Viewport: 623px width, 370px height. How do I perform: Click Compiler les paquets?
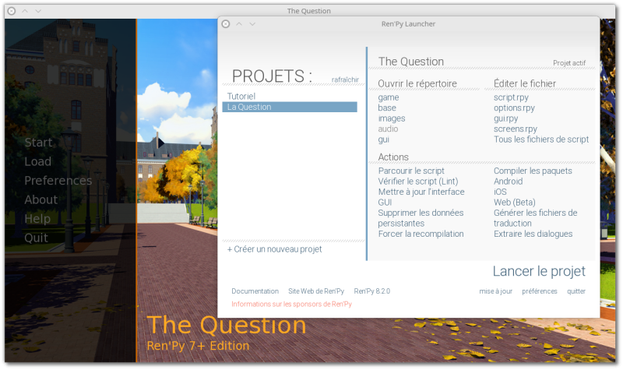click(533, 171)
